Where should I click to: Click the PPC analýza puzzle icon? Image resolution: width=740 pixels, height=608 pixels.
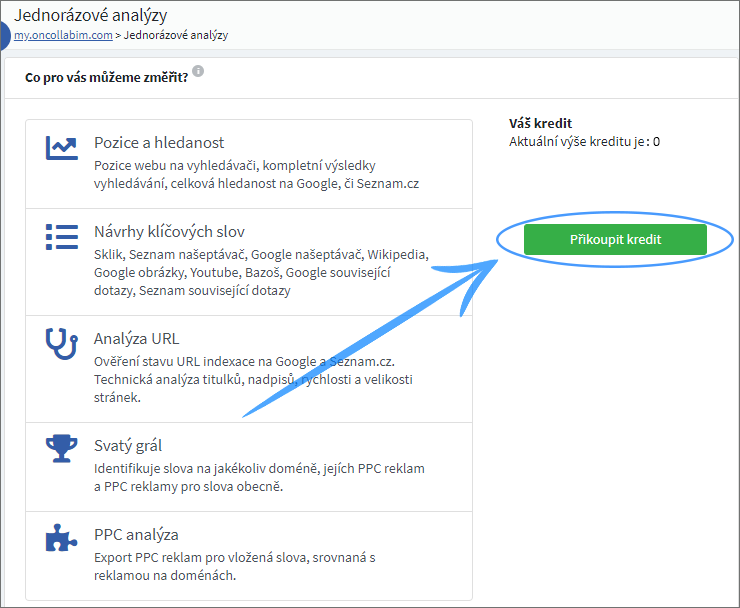click(62, 538)
